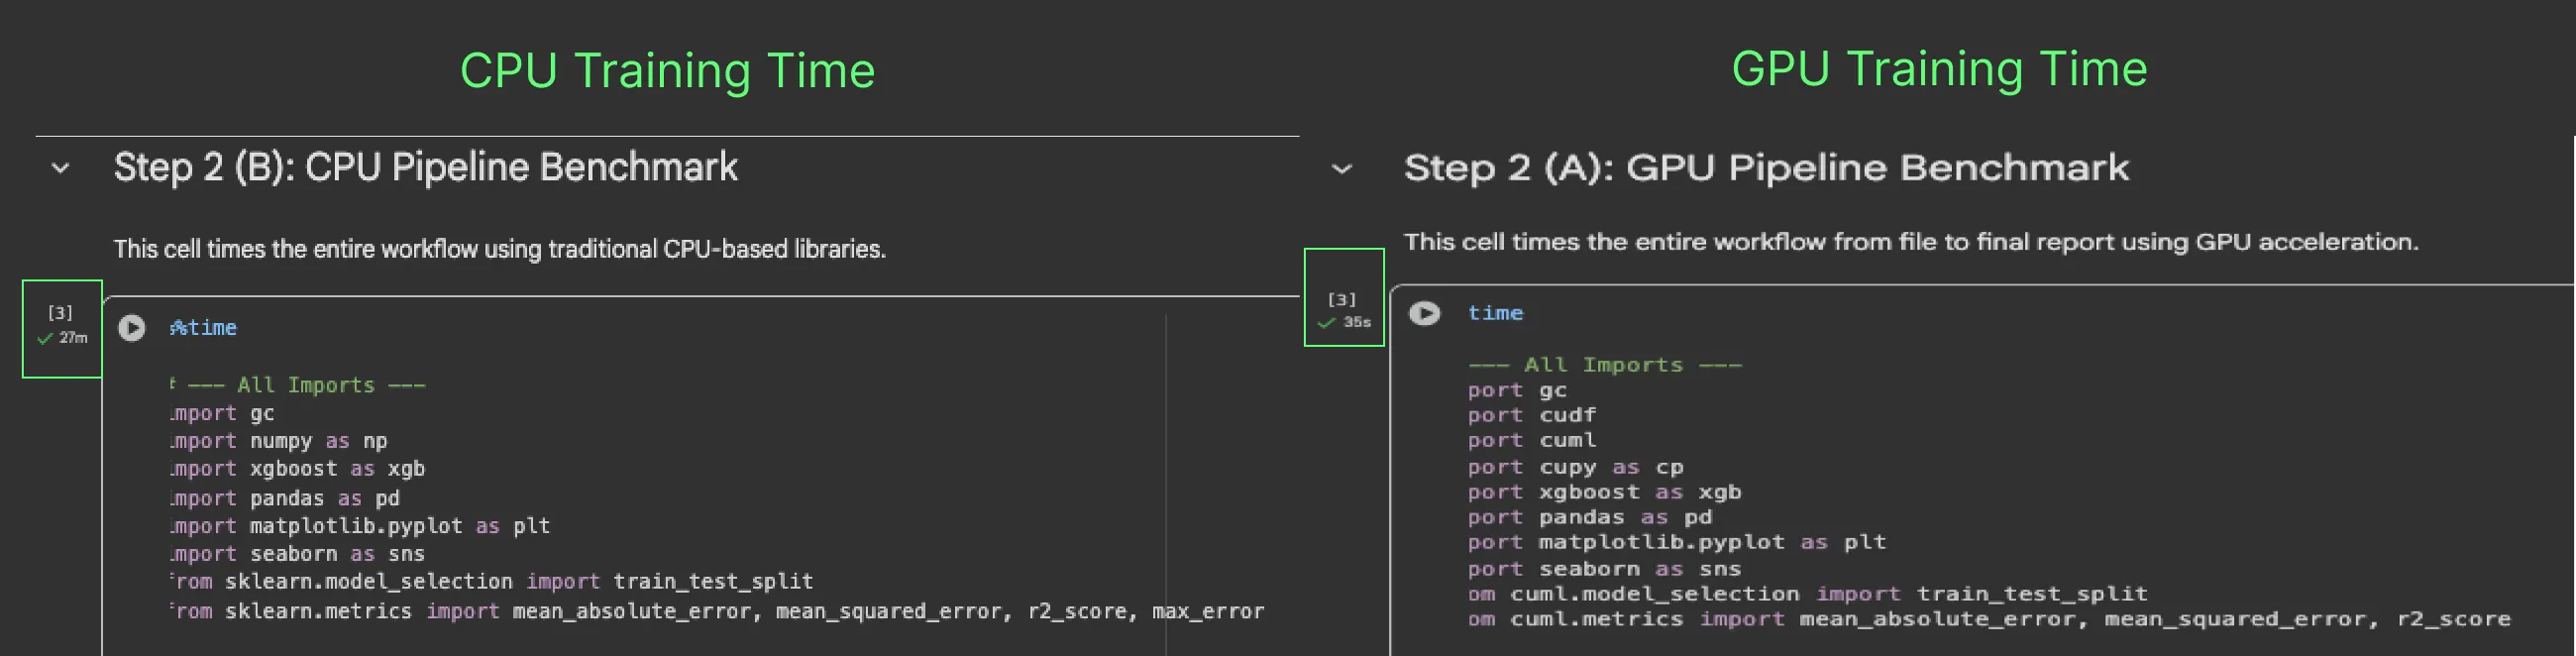Place cursor on the sklearn.metrics import line
This screenshot has width=2576, height=656.
pyautogui.click(x=716, y=611)
